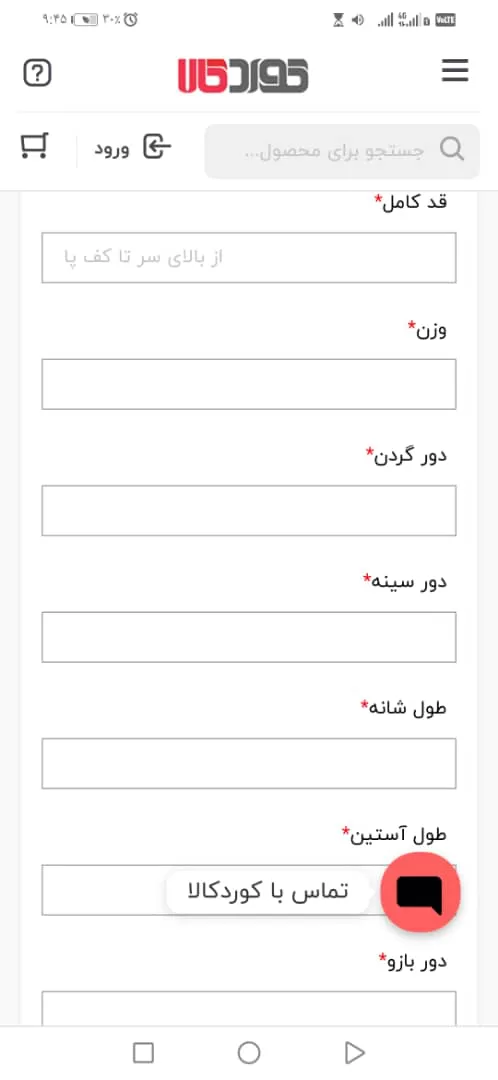Click the طول شانه shoulder input
Screen dimensions: 498x1080
[x=249, y=763]
